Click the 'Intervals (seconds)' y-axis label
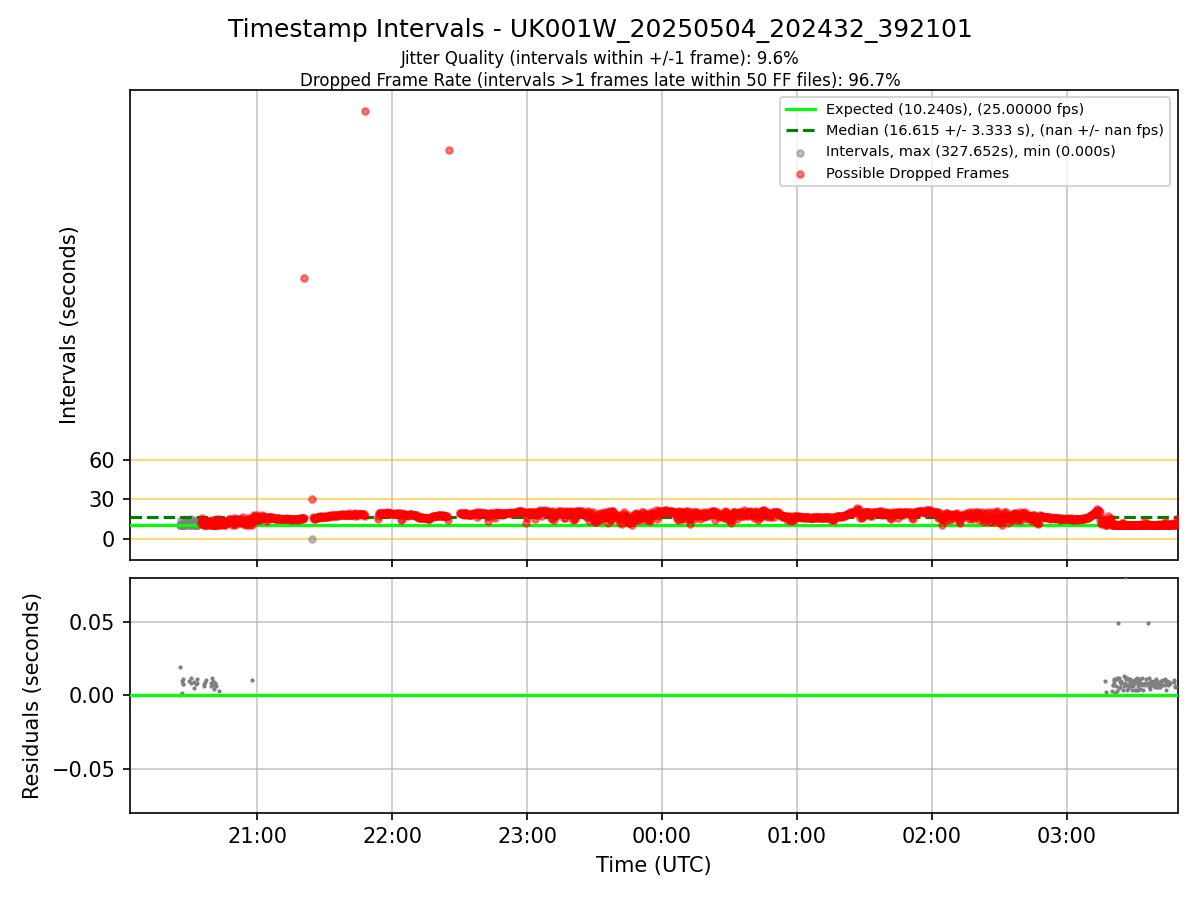The image size is (1200, 900). [68, 325]
